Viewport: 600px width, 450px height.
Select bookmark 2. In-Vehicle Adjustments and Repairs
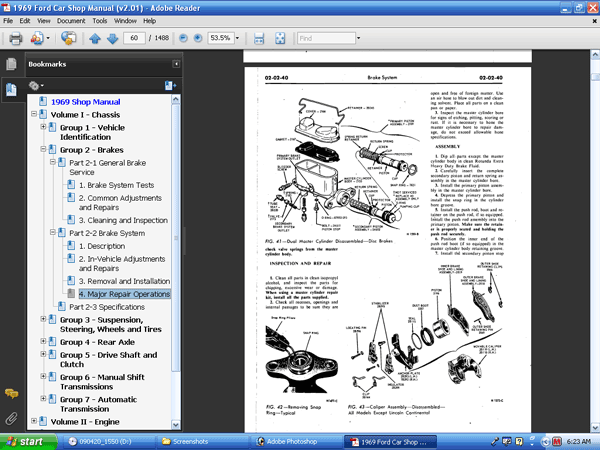[122, 264]
